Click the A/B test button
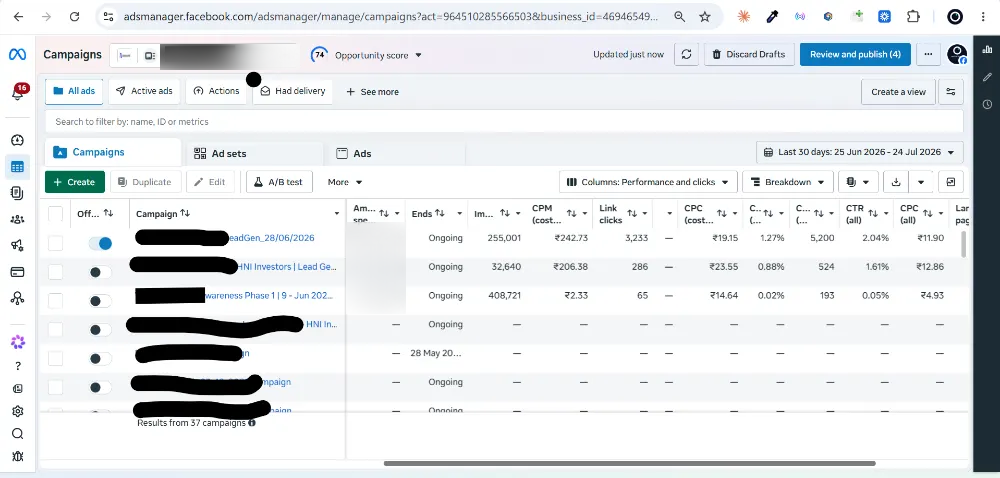Screen dimensions: 1000x478 pyautogui.click(x=279, y=182)
